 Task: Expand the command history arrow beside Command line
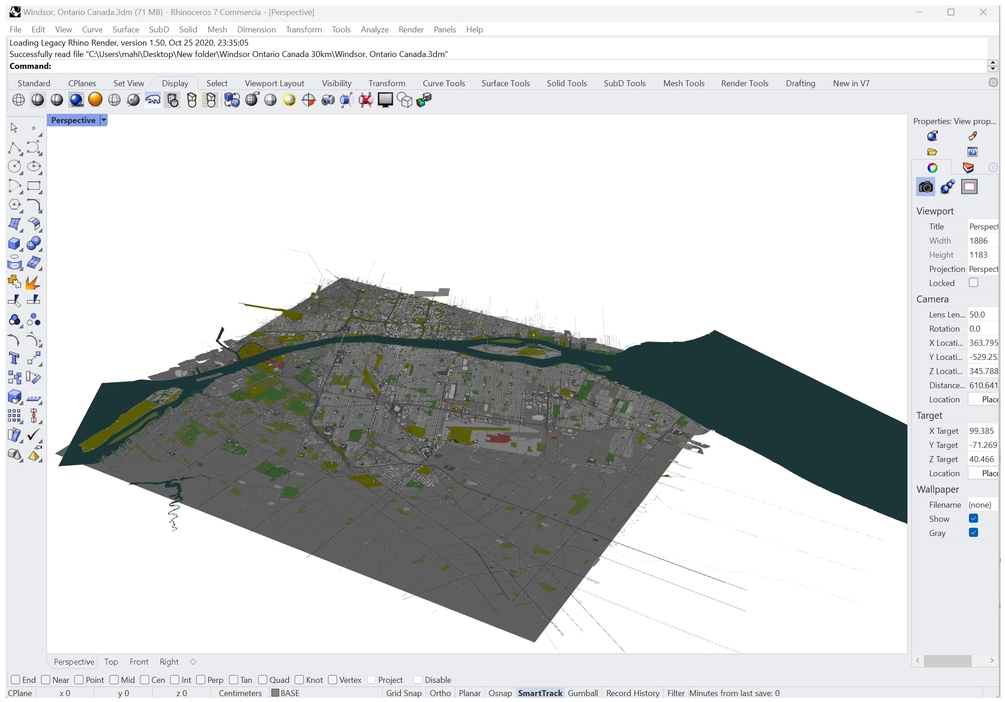992,66
